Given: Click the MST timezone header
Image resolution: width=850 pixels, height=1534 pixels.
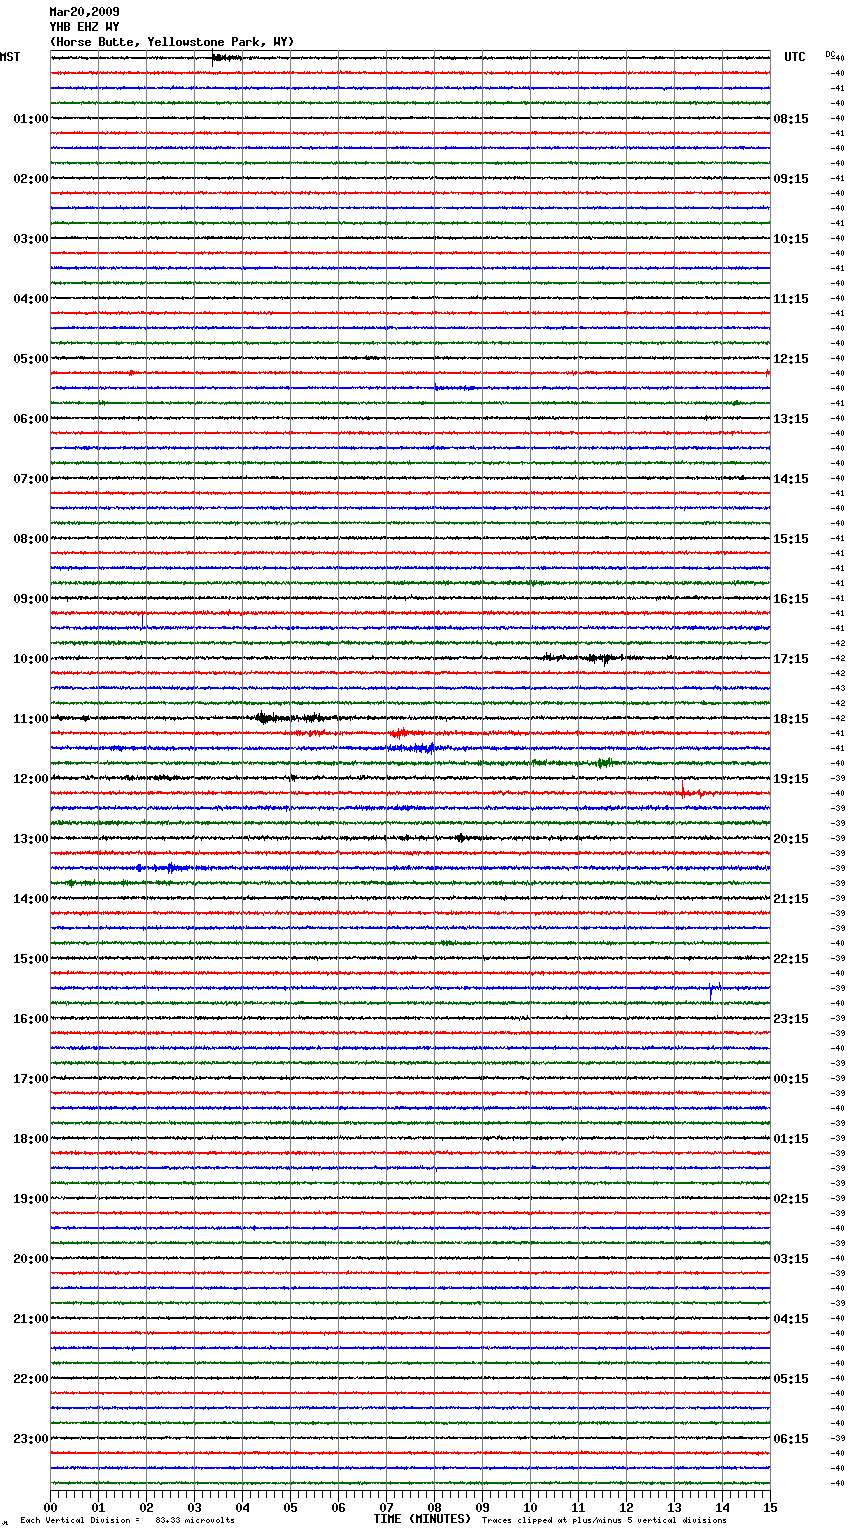Looking at the screenshot, I should [x=10, y=57].
